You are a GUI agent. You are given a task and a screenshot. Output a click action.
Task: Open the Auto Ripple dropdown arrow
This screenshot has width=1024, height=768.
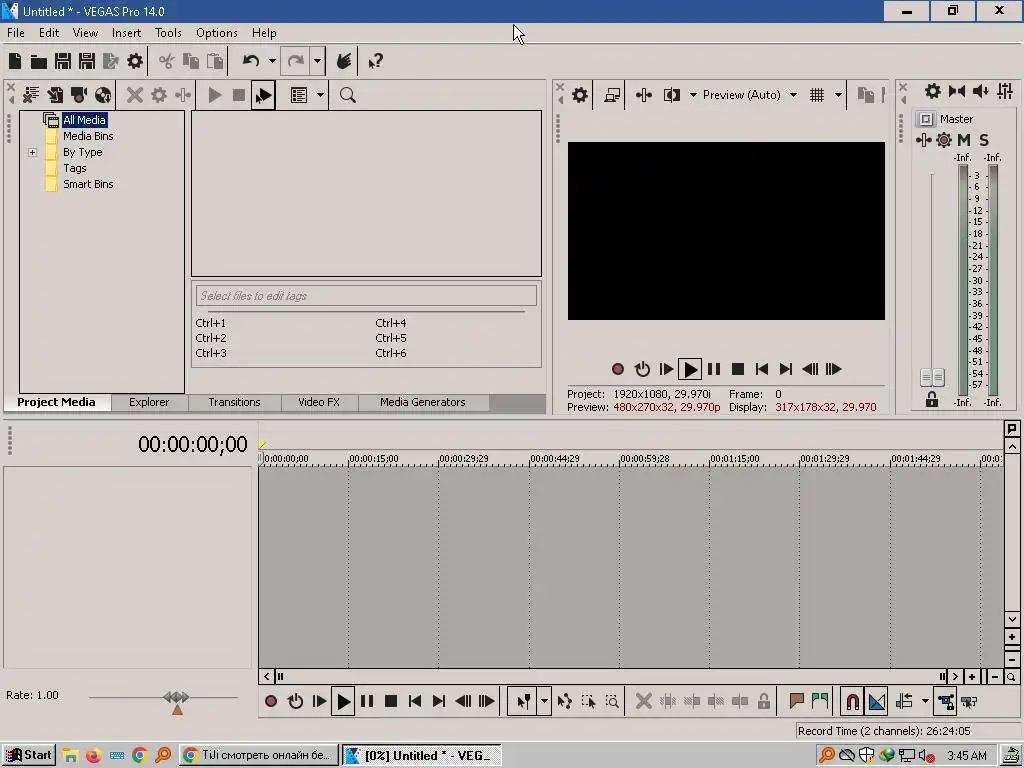point(925,702)
